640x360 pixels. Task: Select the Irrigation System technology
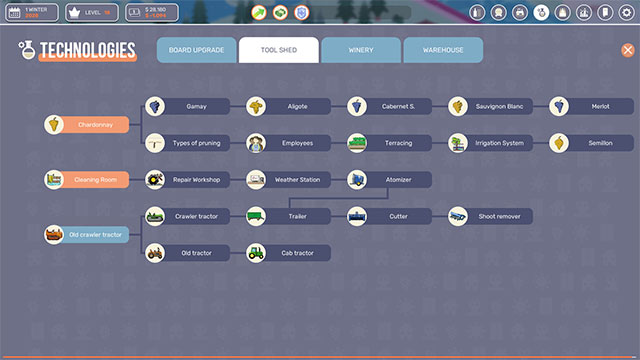coord(490,143)
